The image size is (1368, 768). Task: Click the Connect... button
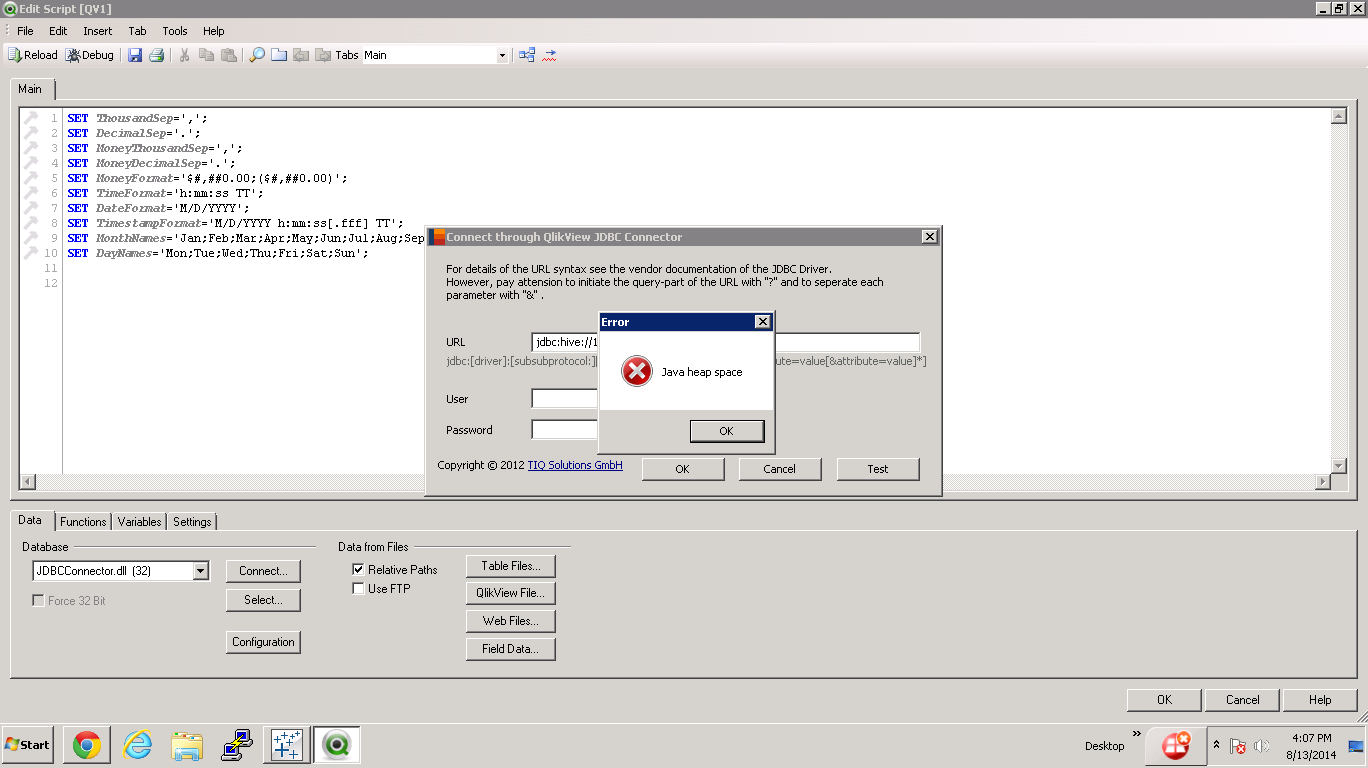pyautogui.click(x=263, y=571)
